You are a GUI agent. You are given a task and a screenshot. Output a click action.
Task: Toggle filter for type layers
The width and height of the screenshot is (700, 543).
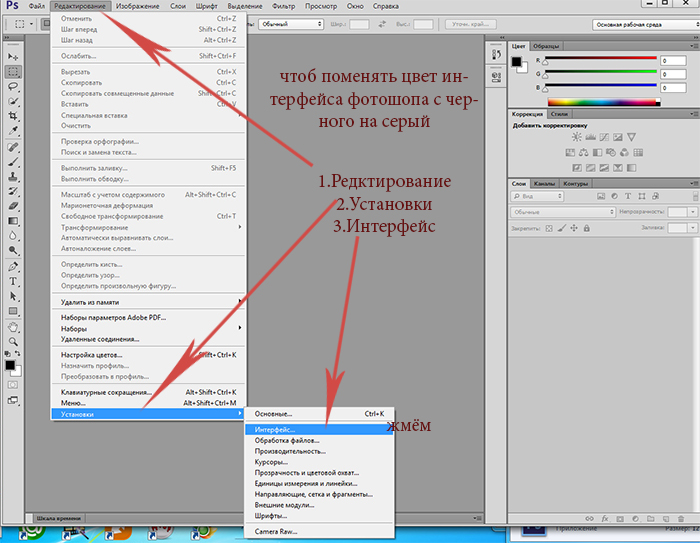[628, 196]
